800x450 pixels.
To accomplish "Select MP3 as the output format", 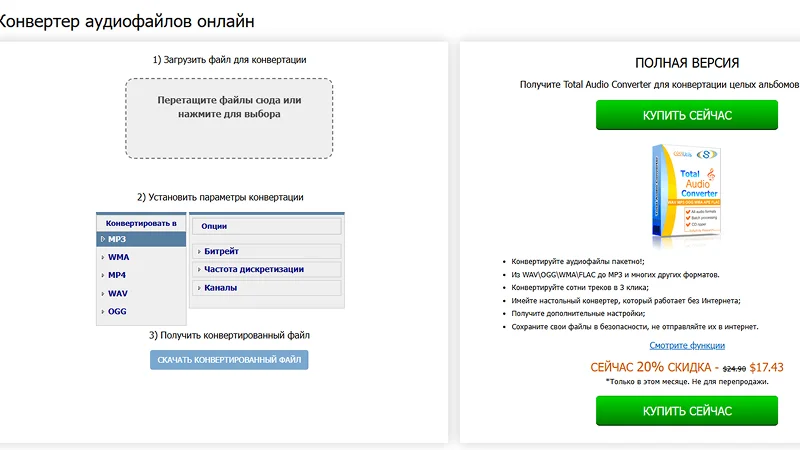I will [141, 239].
